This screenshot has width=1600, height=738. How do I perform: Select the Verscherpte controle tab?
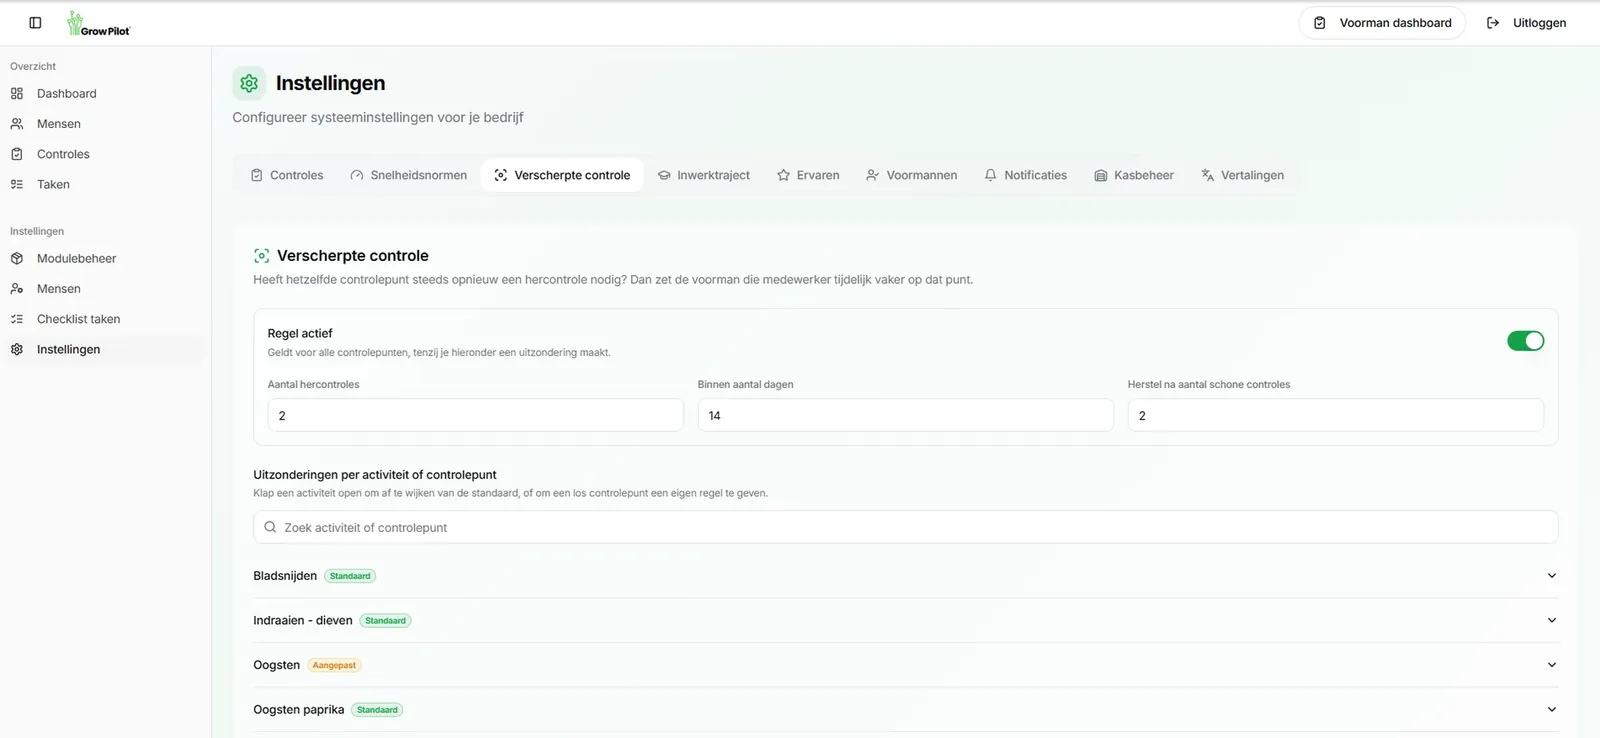coord(563,175)
